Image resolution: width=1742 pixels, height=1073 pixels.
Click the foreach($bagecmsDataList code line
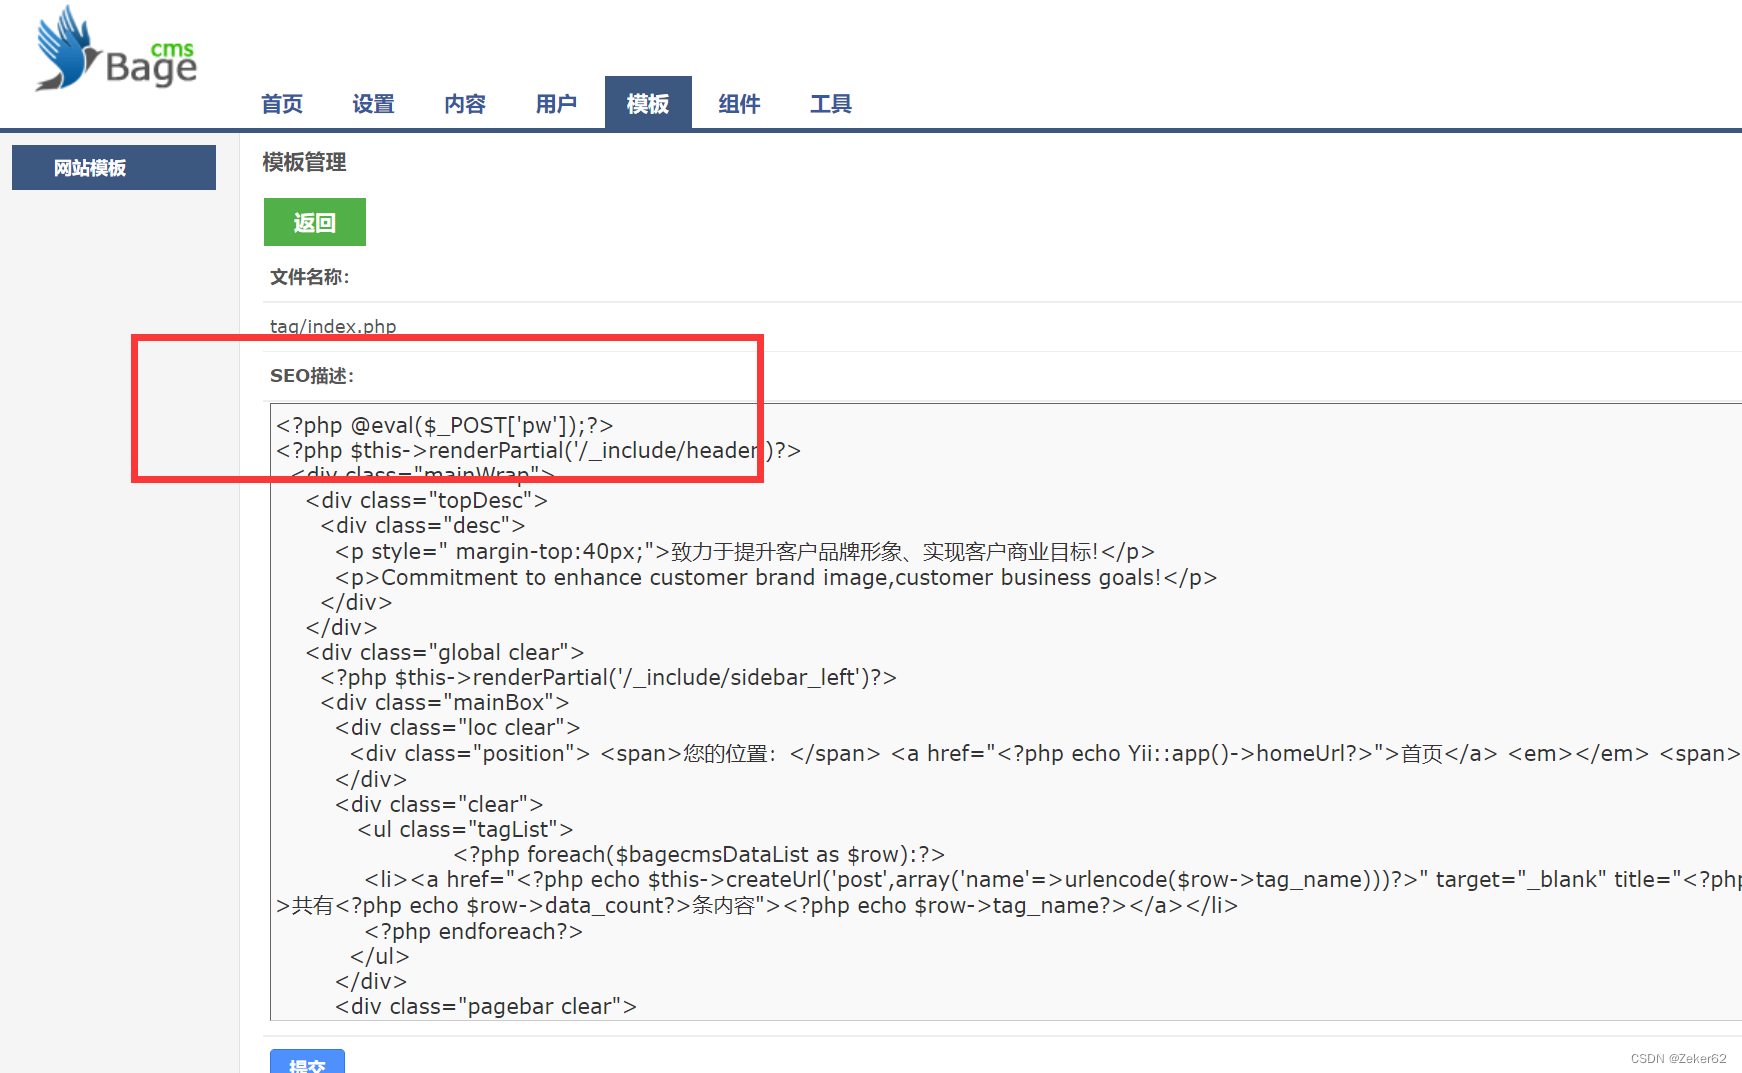pyautogui.click(x=699, y=854)
